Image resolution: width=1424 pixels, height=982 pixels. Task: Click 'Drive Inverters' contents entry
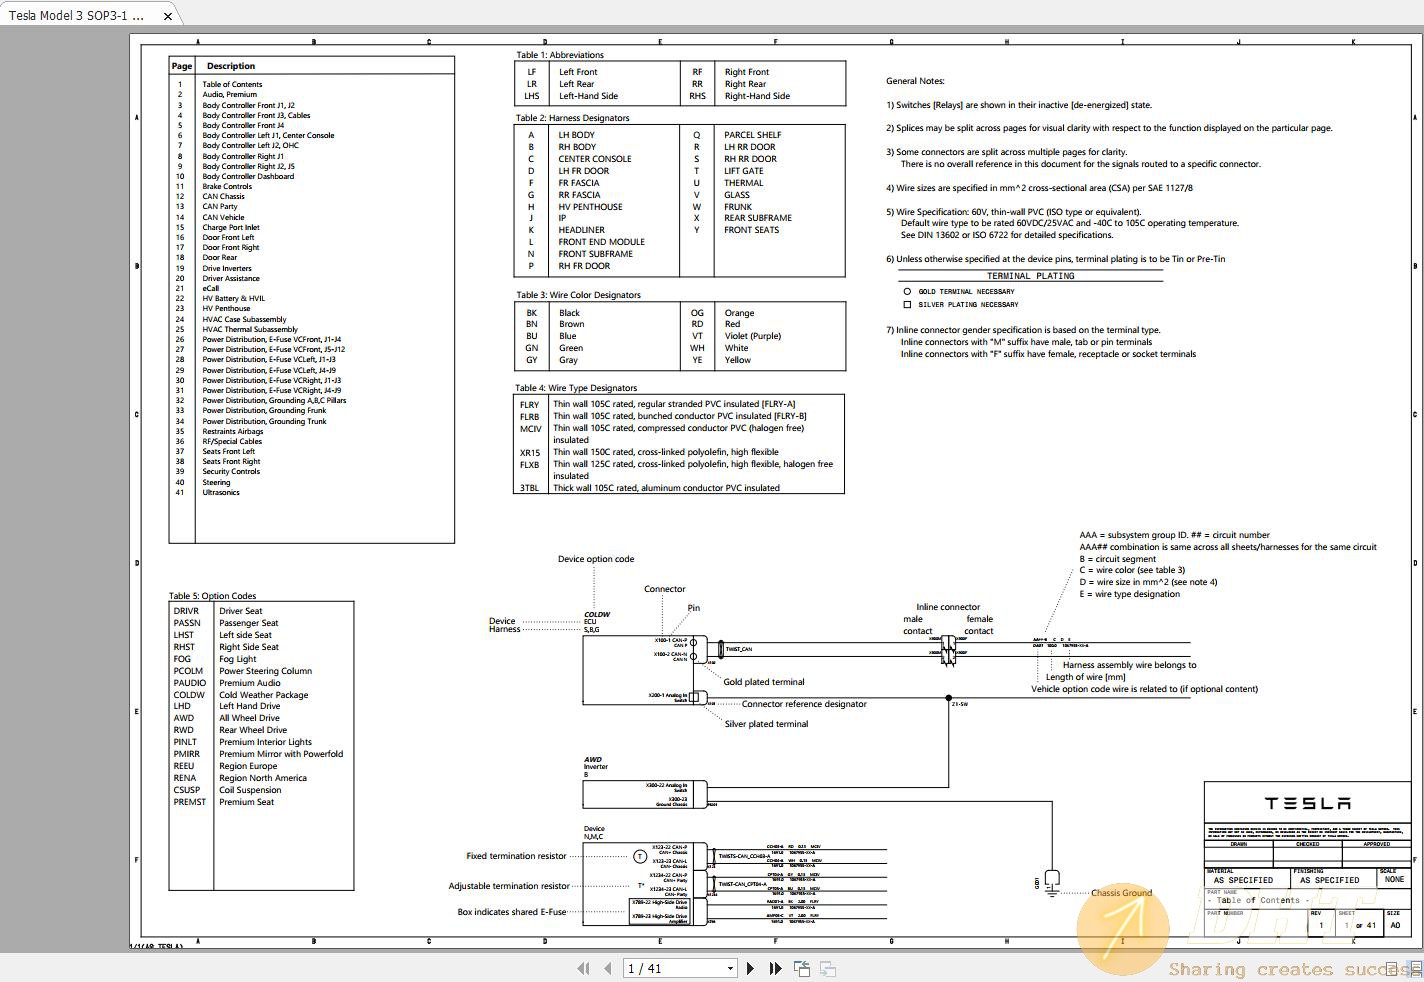point(227,268)
